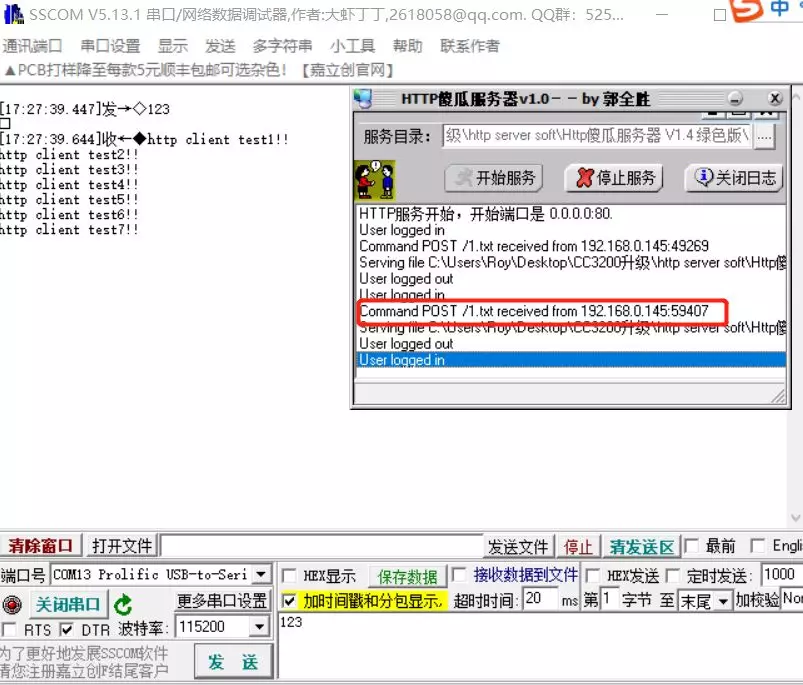Minimize the HTTP server window
The width and height of the screenshot is (803, 685).
(735, 99)
